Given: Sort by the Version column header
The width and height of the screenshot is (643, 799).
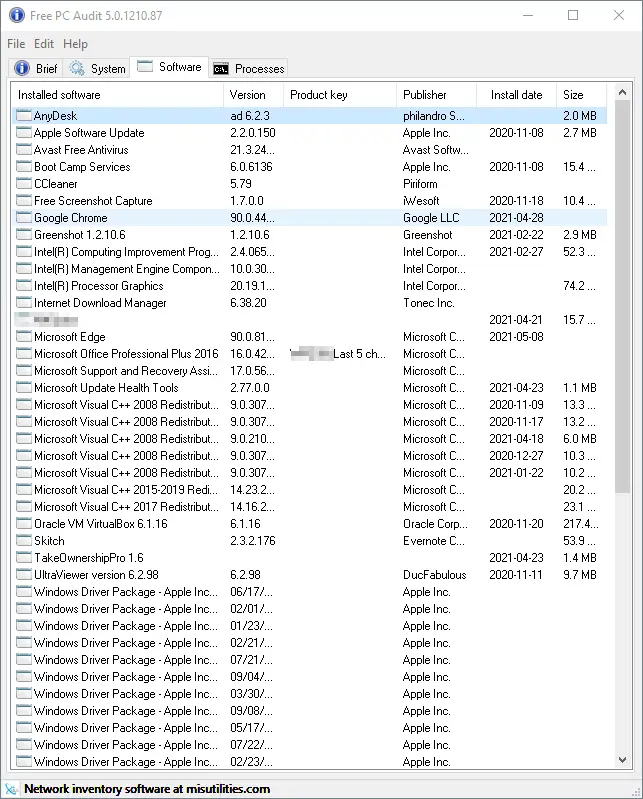Looking at the screenshot, I should 253,95.
